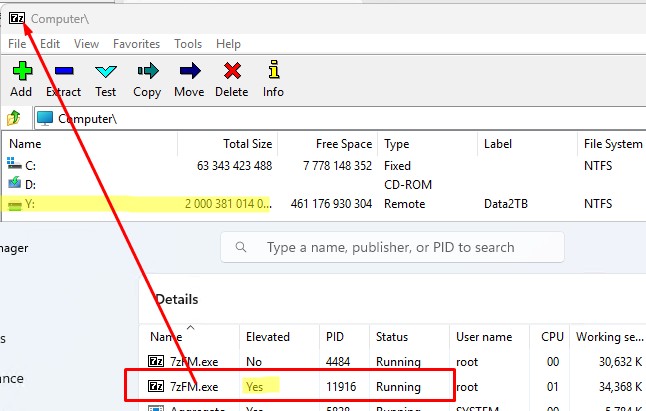Select the 63 343 423 488 total size cell

(x=234, y=166)
